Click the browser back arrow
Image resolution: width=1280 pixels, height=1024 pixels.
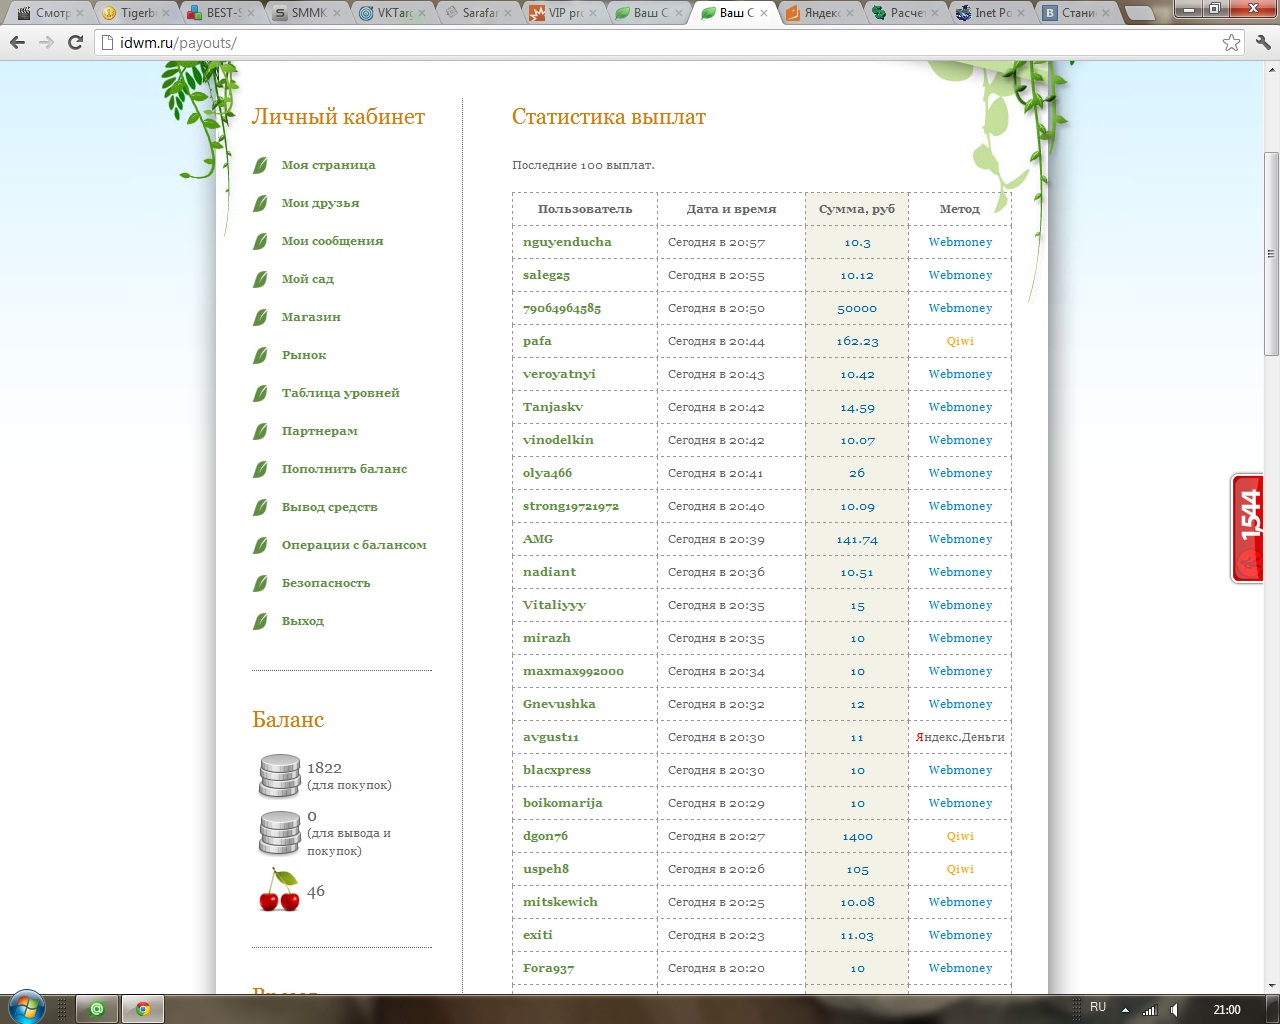pyautogui.click(x=17, y=42)
